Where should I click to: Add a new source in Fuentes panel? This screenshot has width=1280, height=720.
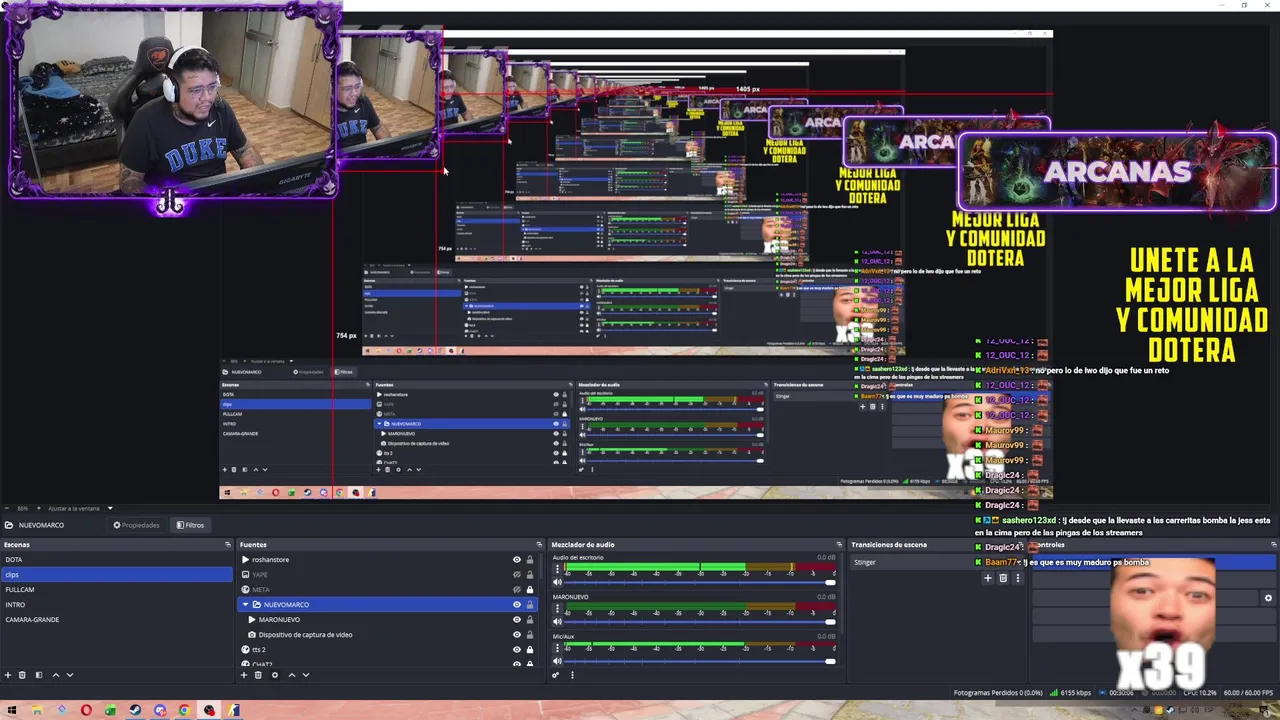[243, 675]
